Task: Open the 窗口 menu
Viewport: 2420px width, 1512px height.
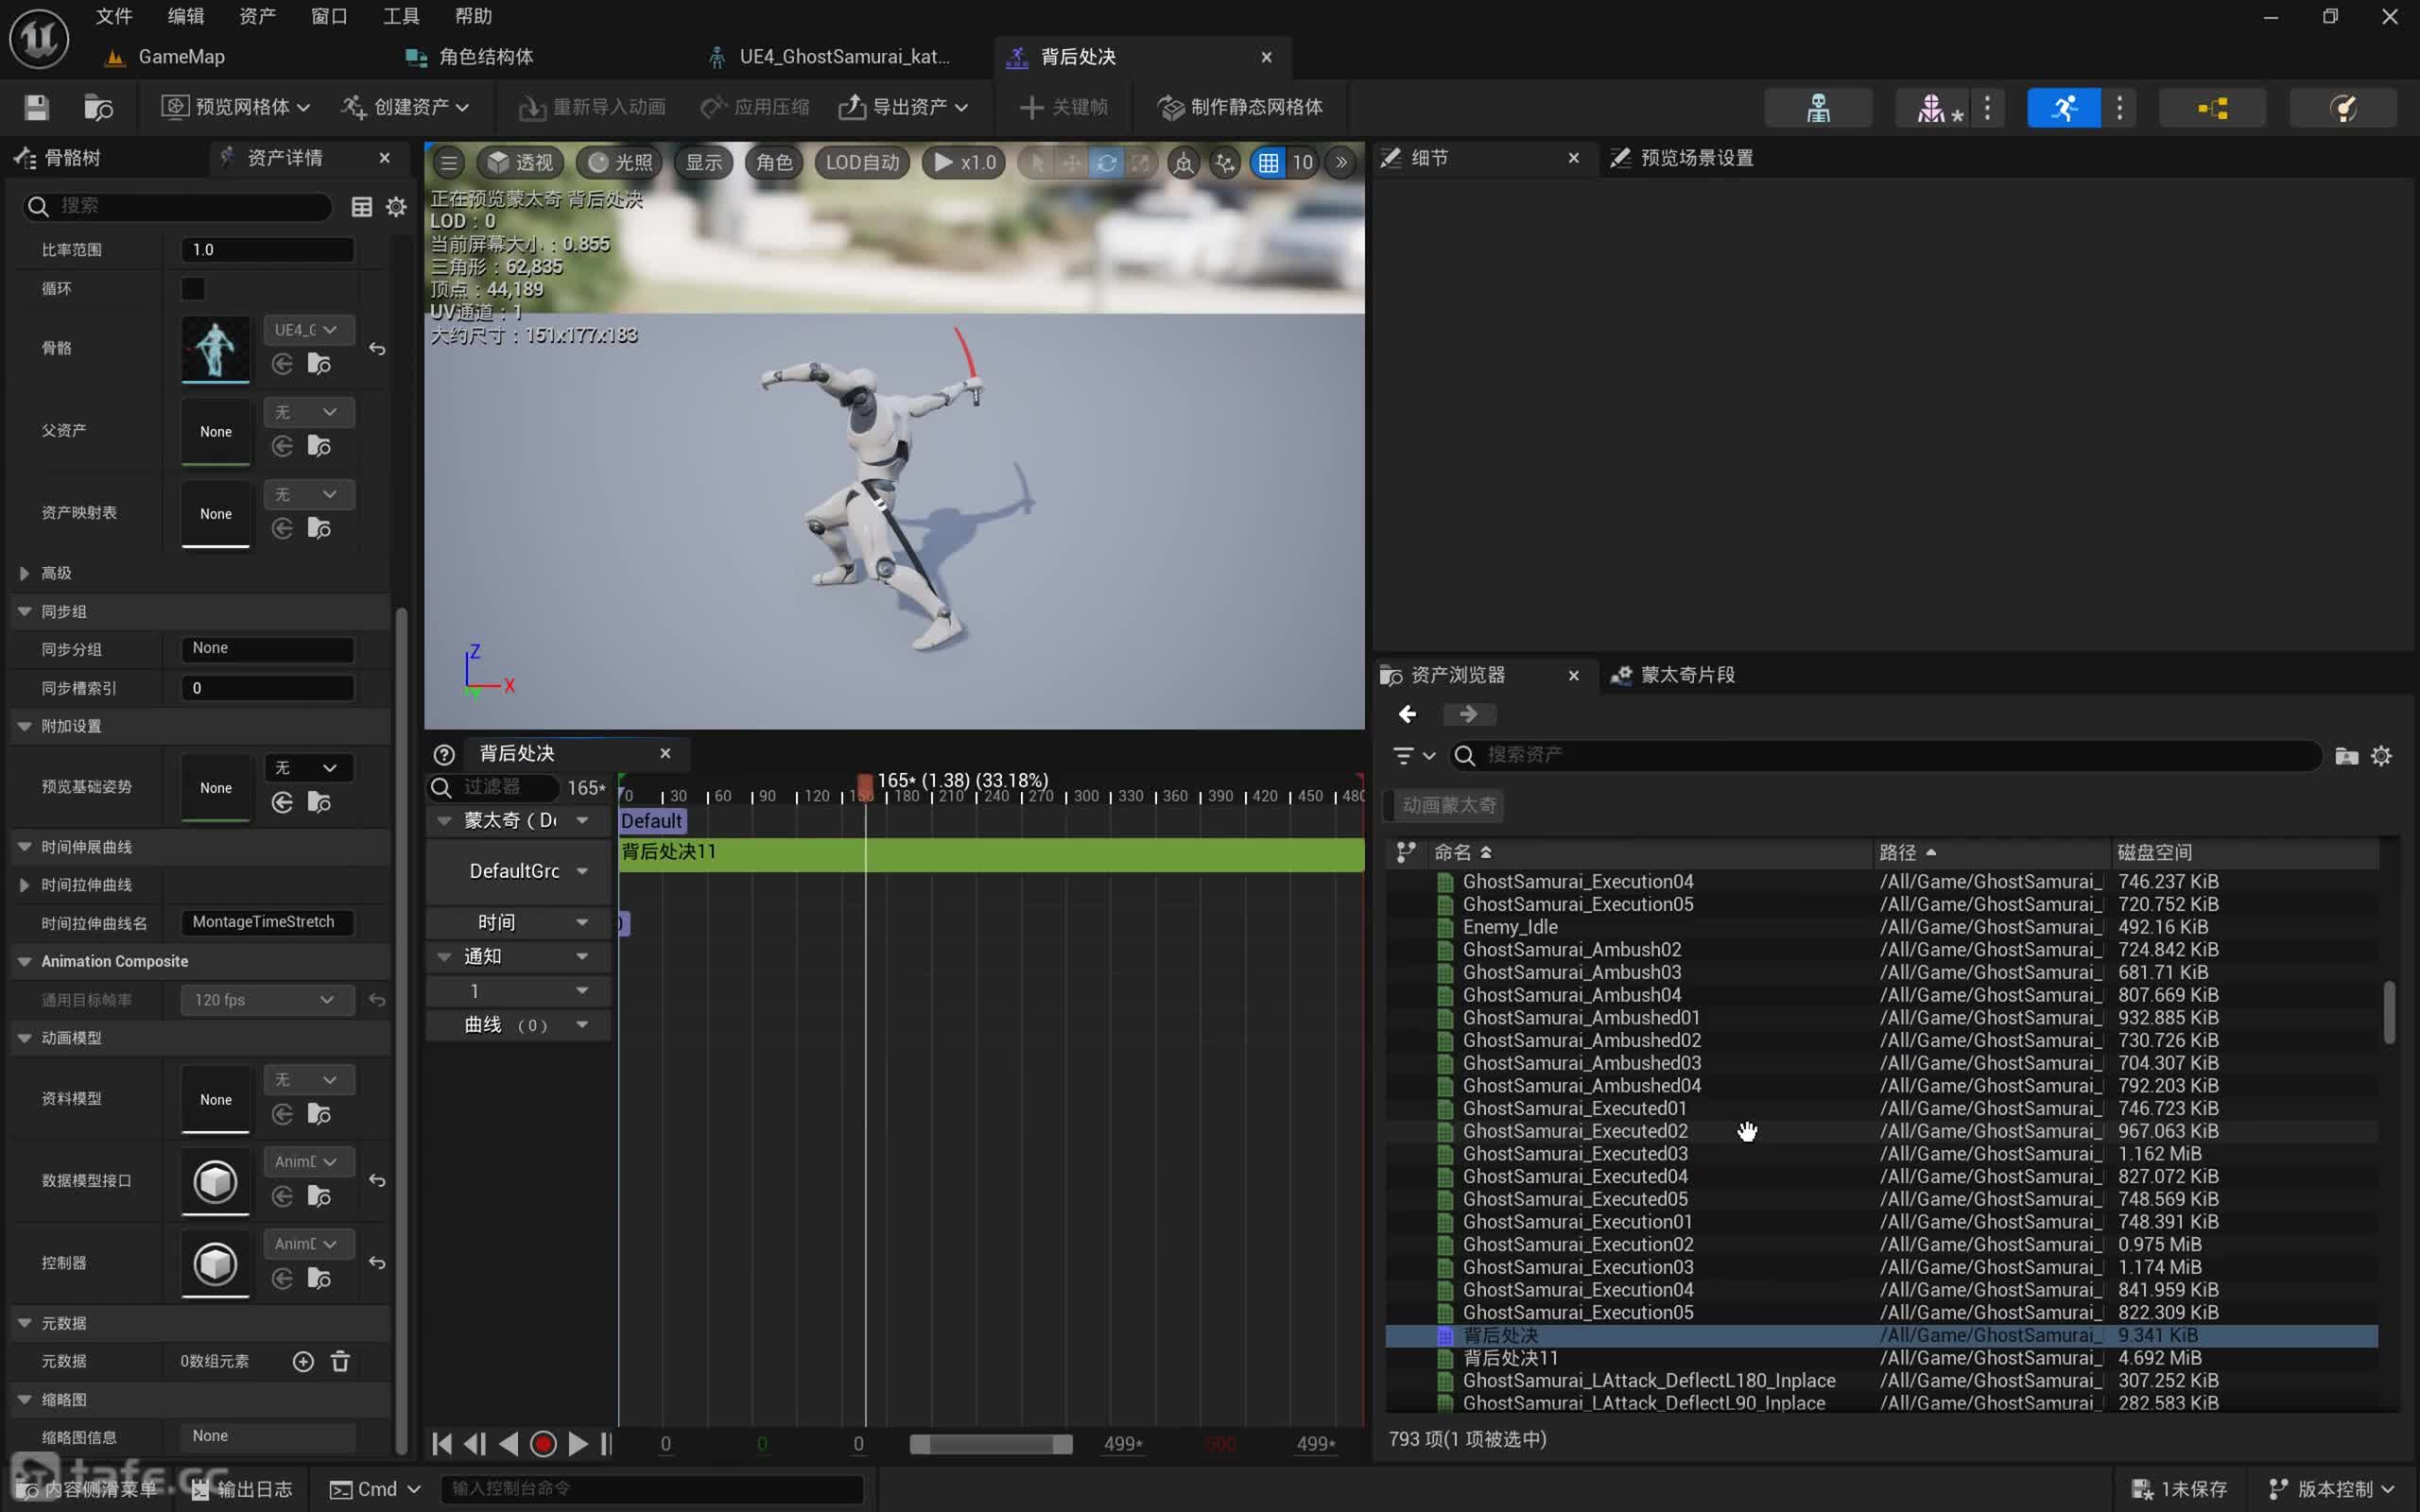Action: (x=329, y=16)
